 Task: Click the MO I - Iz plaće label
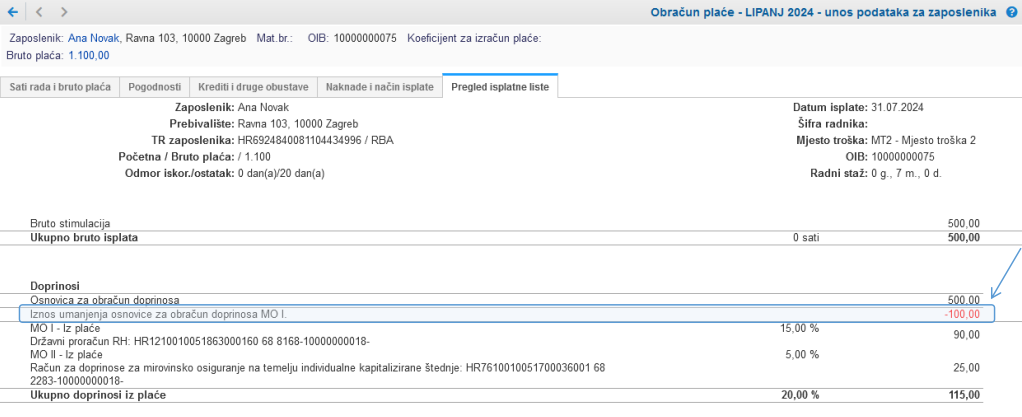(x=65, y=328)
